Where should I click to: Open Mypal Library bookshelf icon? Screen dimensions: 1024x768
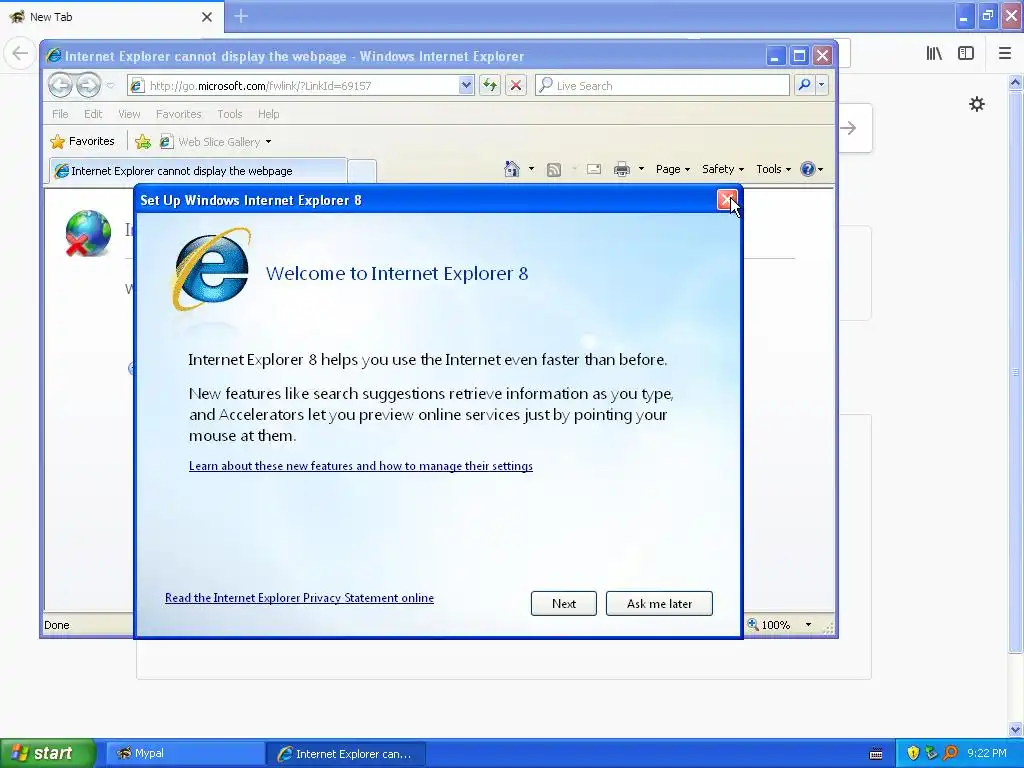point(934,54)
